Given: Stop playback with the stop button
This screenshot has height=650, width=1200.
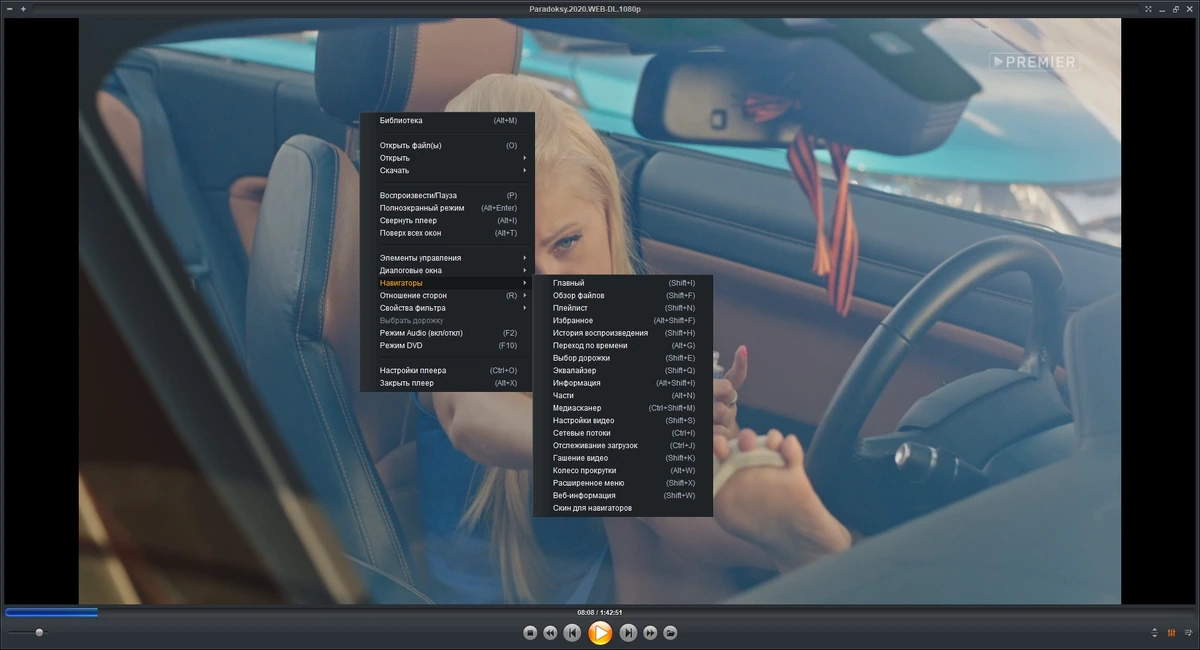Looking at the screenshot, I should pos(530,632).
